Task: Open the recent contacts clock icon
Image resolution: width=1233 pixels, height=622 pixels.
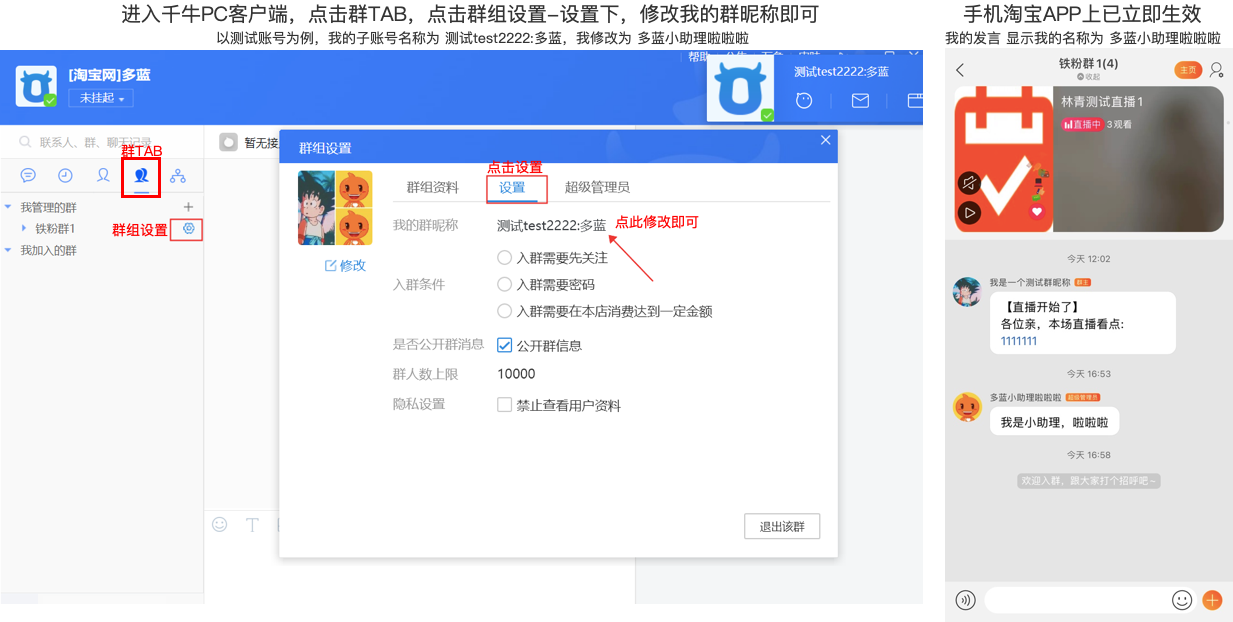Action: 65,175
